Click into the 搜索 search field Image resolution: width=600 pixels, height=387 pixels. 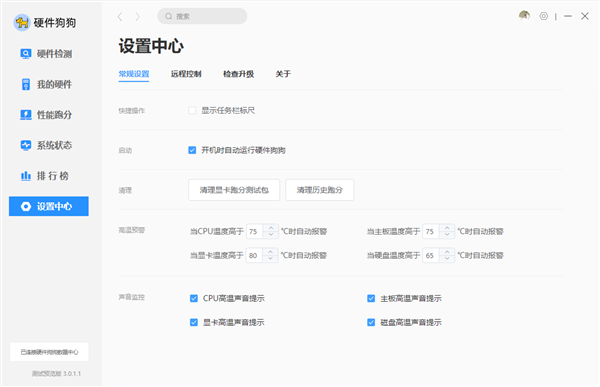click(202, 16)
